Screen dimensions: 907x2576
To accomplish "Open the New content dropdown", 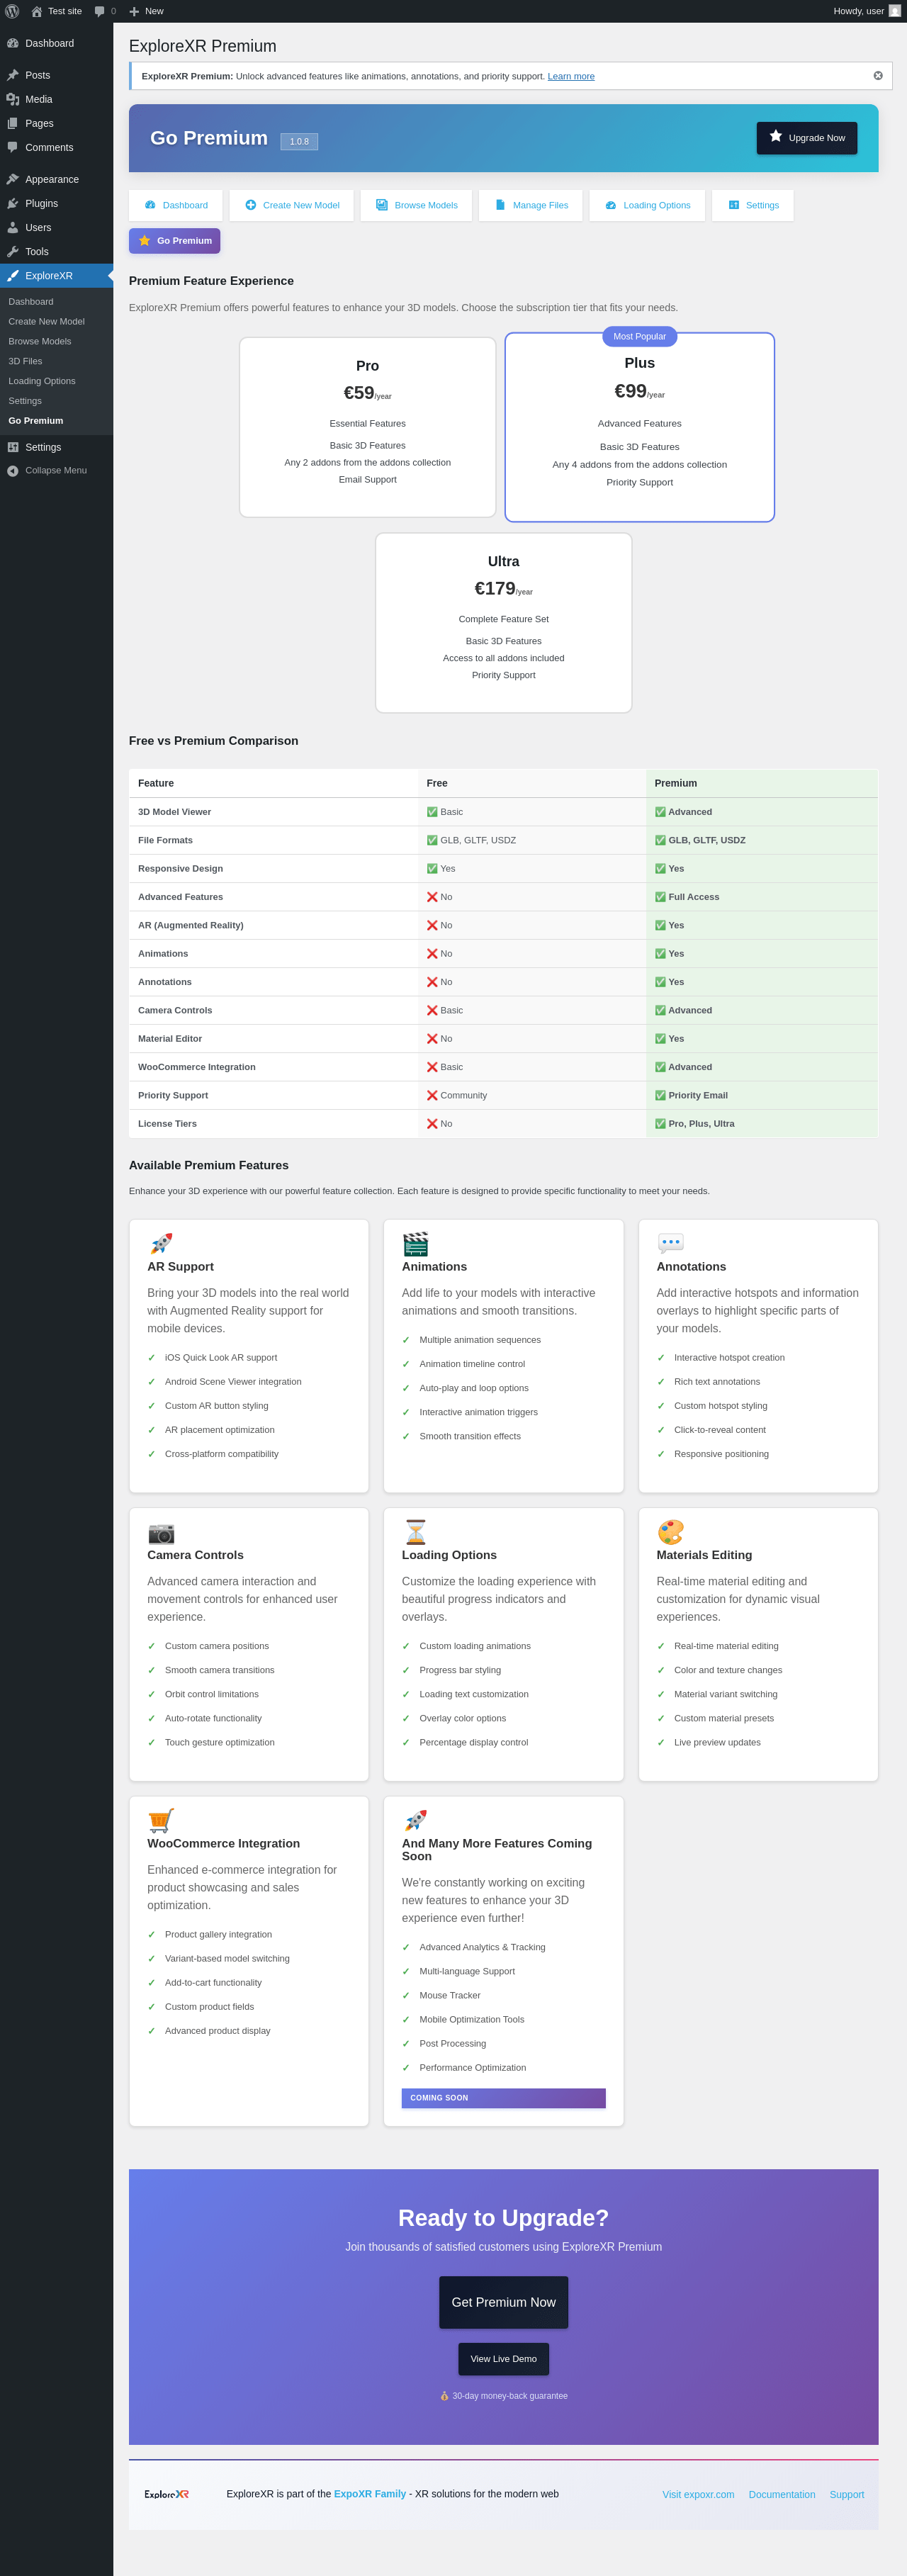I will coord(146,11).
